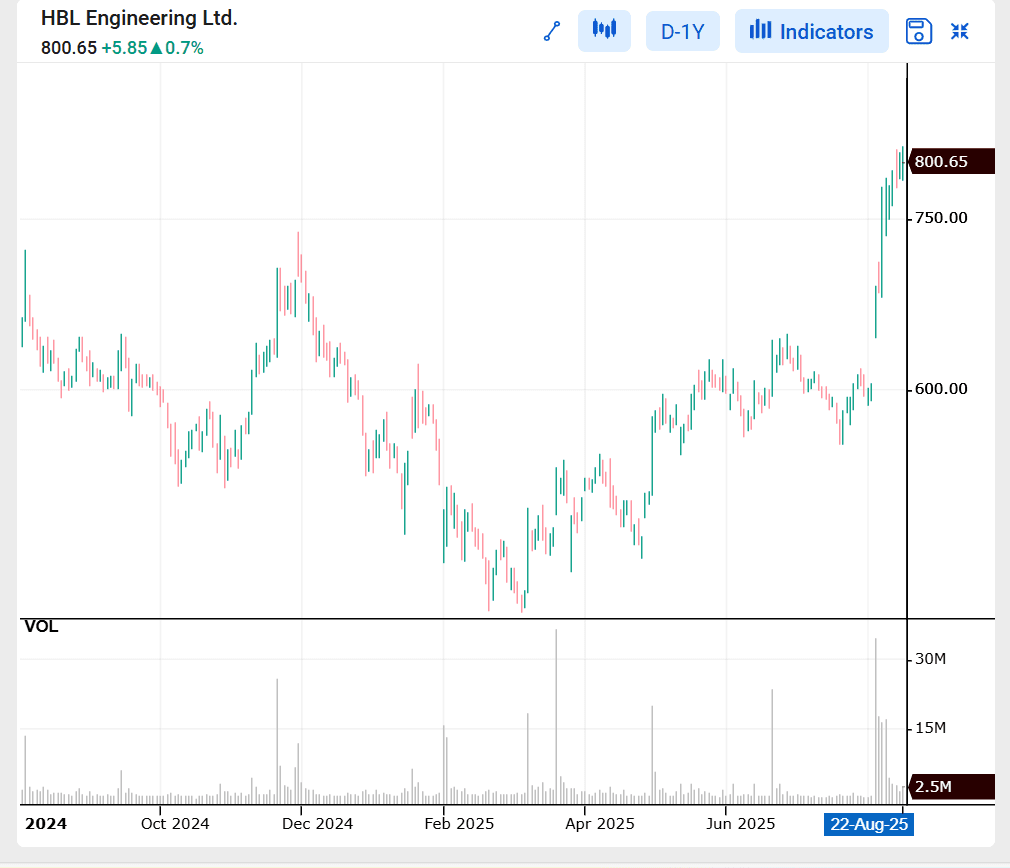1010x868 pixels.
Task: Click the Apr 2025 time axis label
Action: pyautogui.click(x=600, y=824)
